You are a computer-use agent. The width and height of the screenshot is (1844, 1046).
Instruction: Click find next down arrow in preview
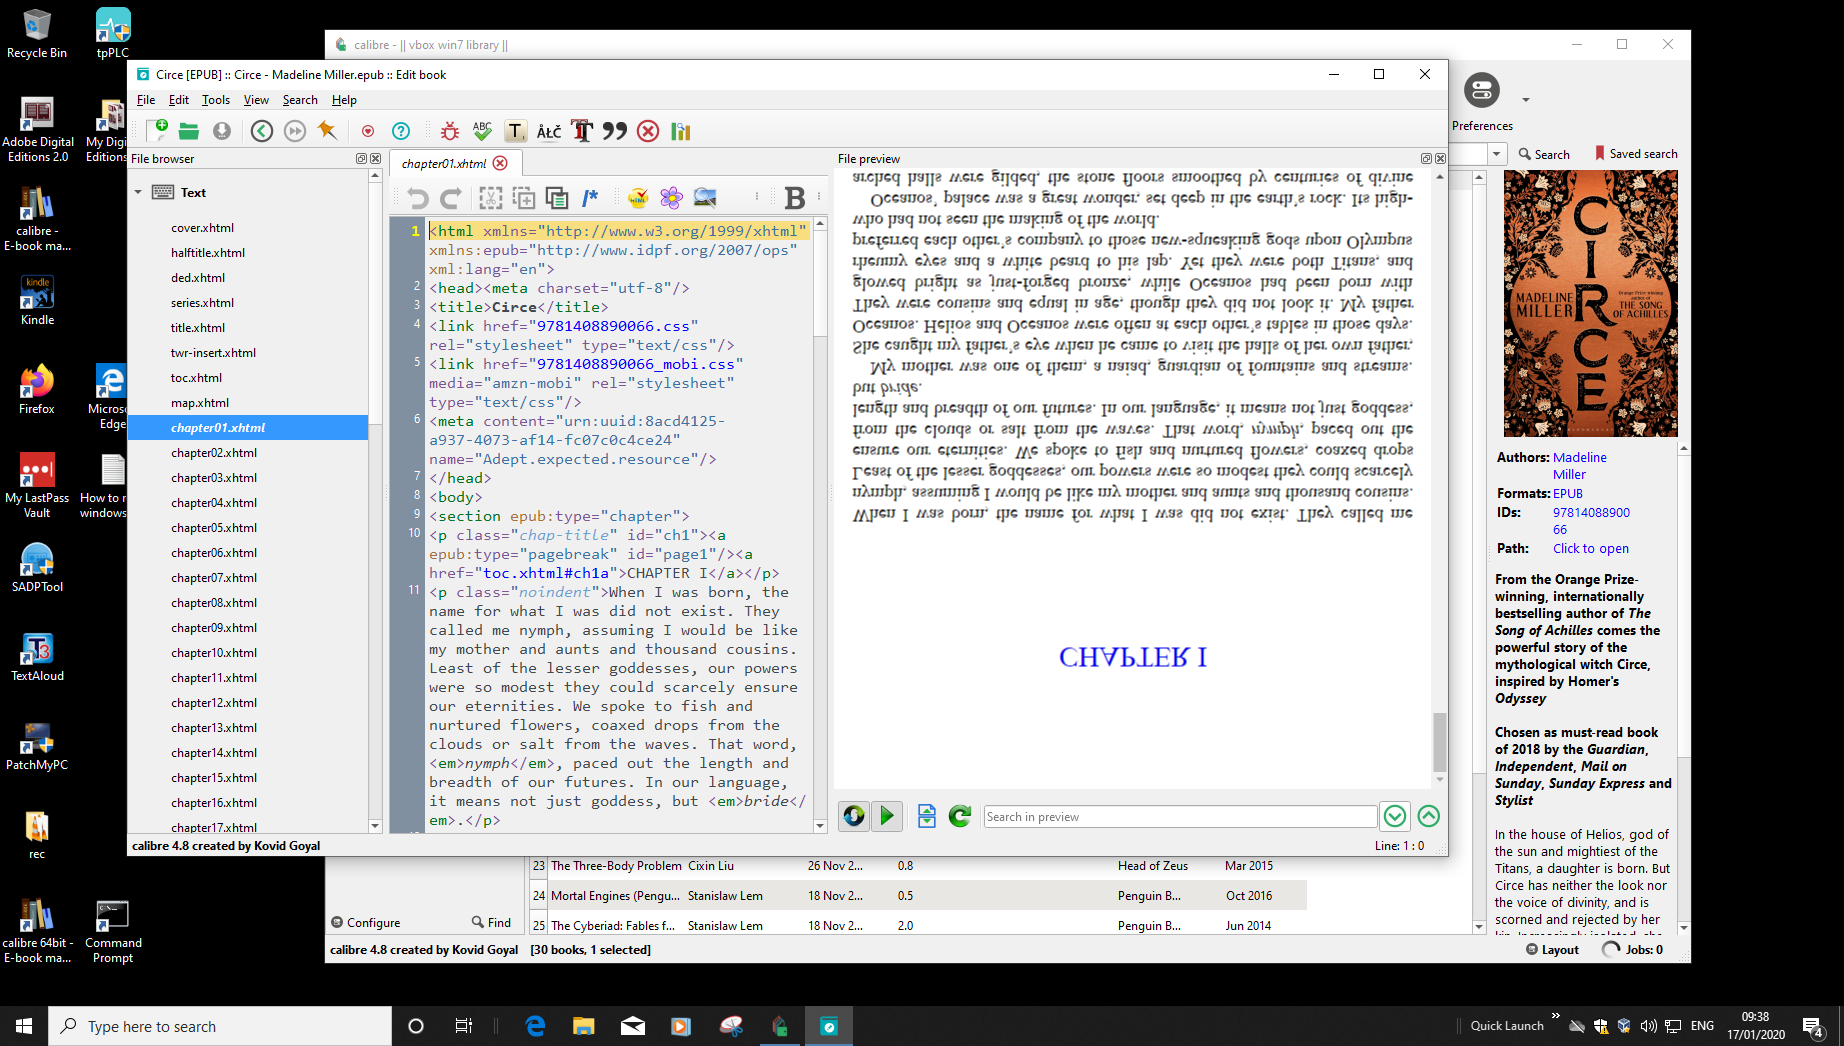point(1395,816)
